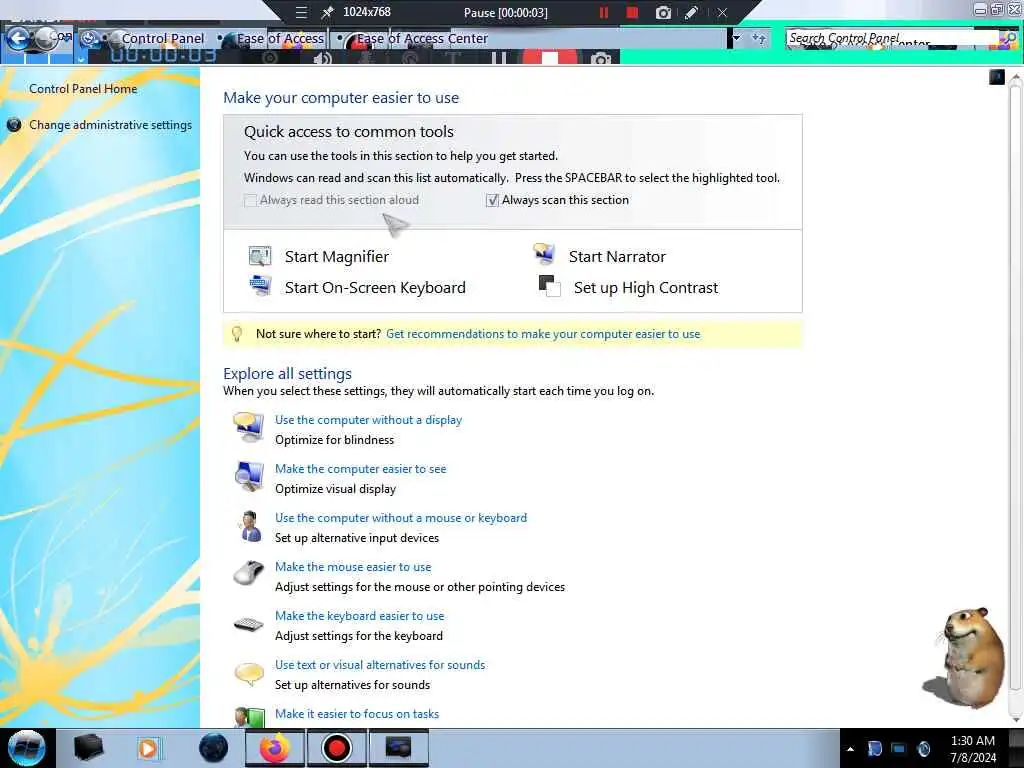Click the shield icon next to Change administrative settings
The width and height of the screenshot is (1024, 768).
(14, 125)
